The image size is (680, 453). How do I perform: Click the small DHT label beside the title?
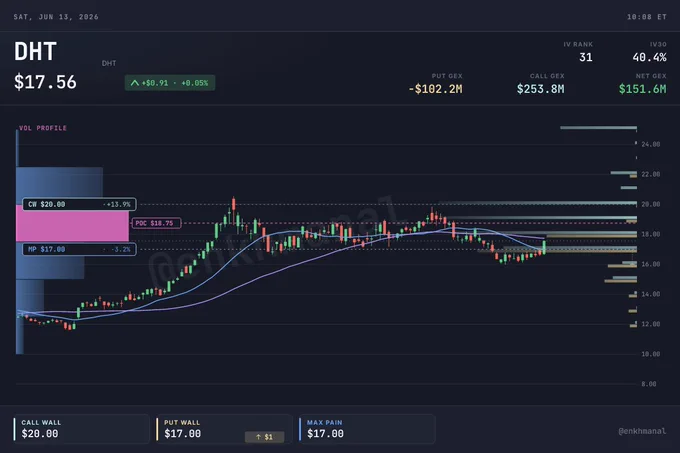click(x=109, y=63)
